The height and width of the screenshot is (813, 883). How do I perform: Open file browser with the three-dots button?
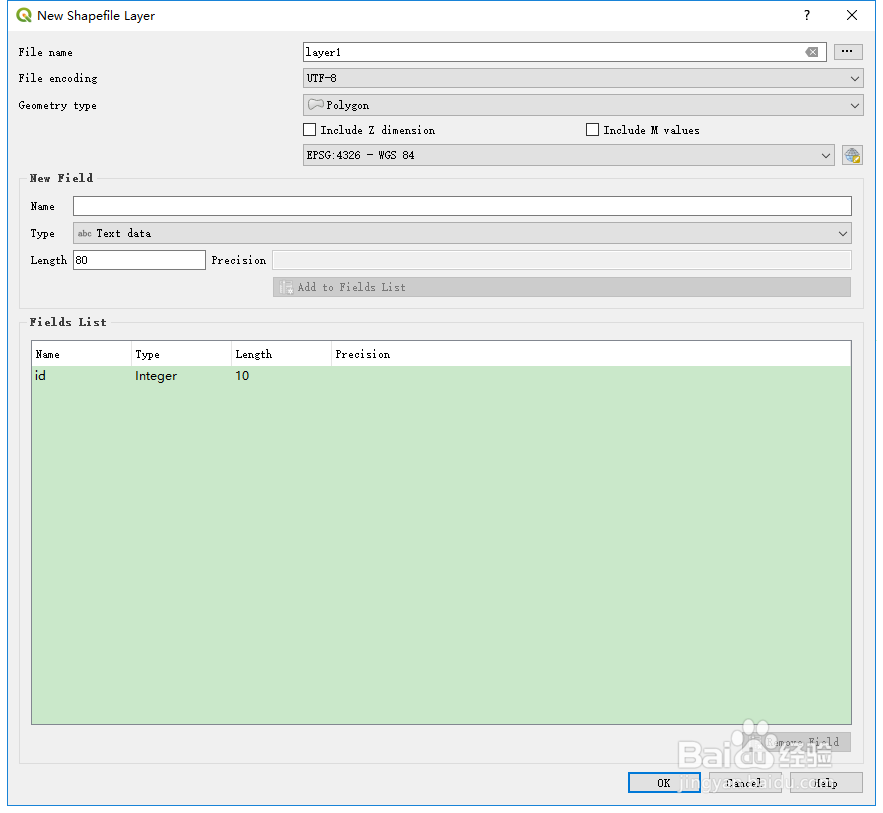tap(848, 52)
